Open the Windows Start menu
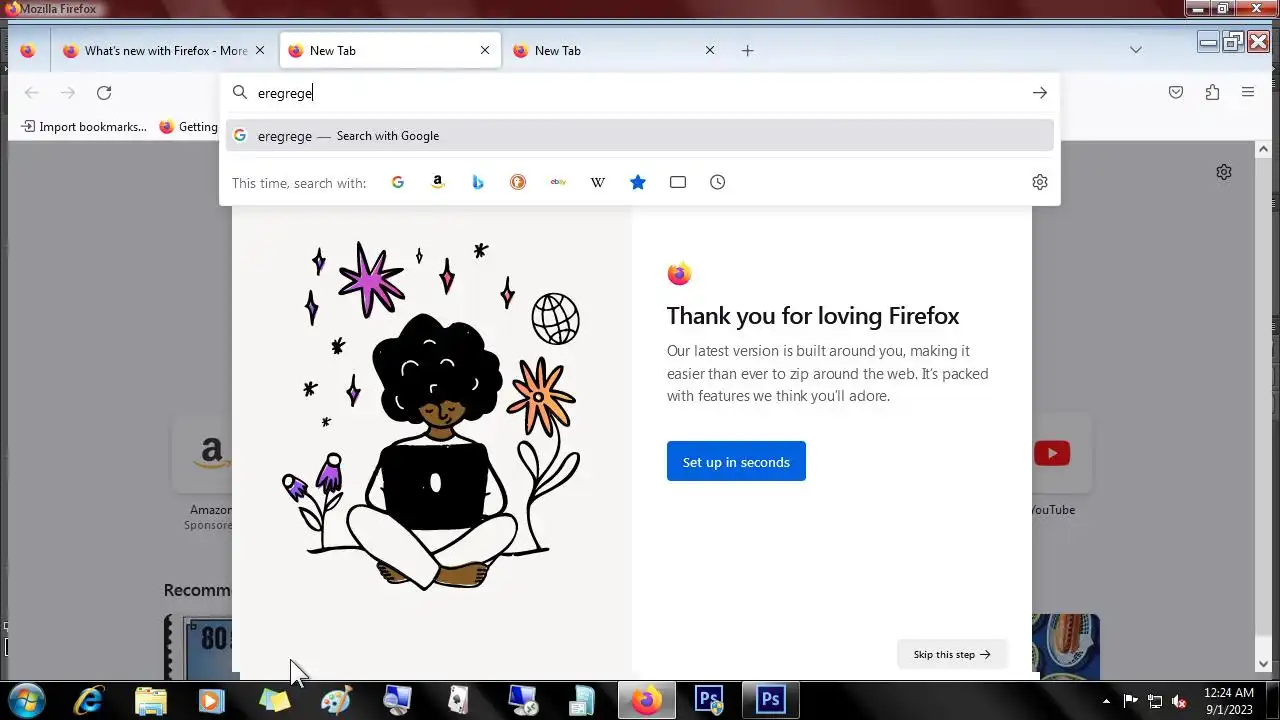1280x720 pixels. pyautogui.click(x=26, y=700)
